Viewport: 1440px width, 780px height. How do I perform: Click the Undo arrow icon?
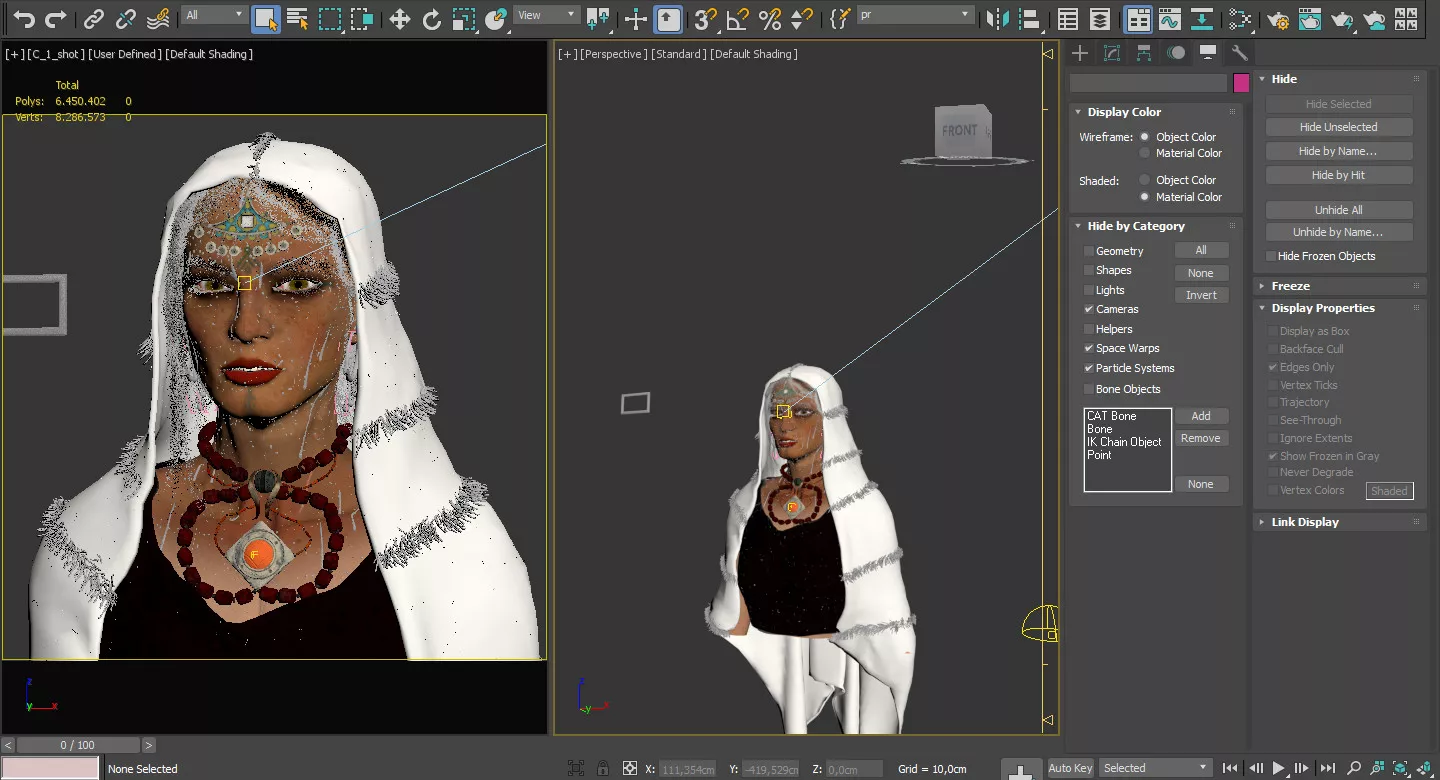click(23, 18)
